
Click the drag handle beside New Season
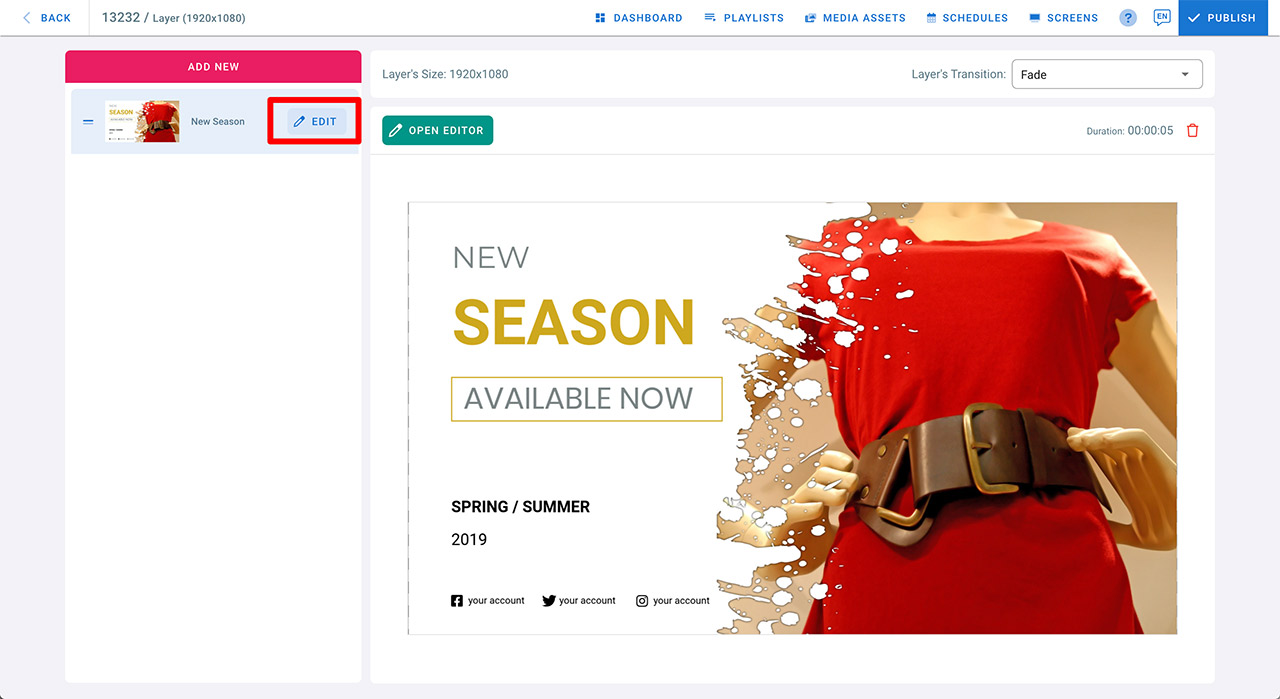click(x=88, y=122)
